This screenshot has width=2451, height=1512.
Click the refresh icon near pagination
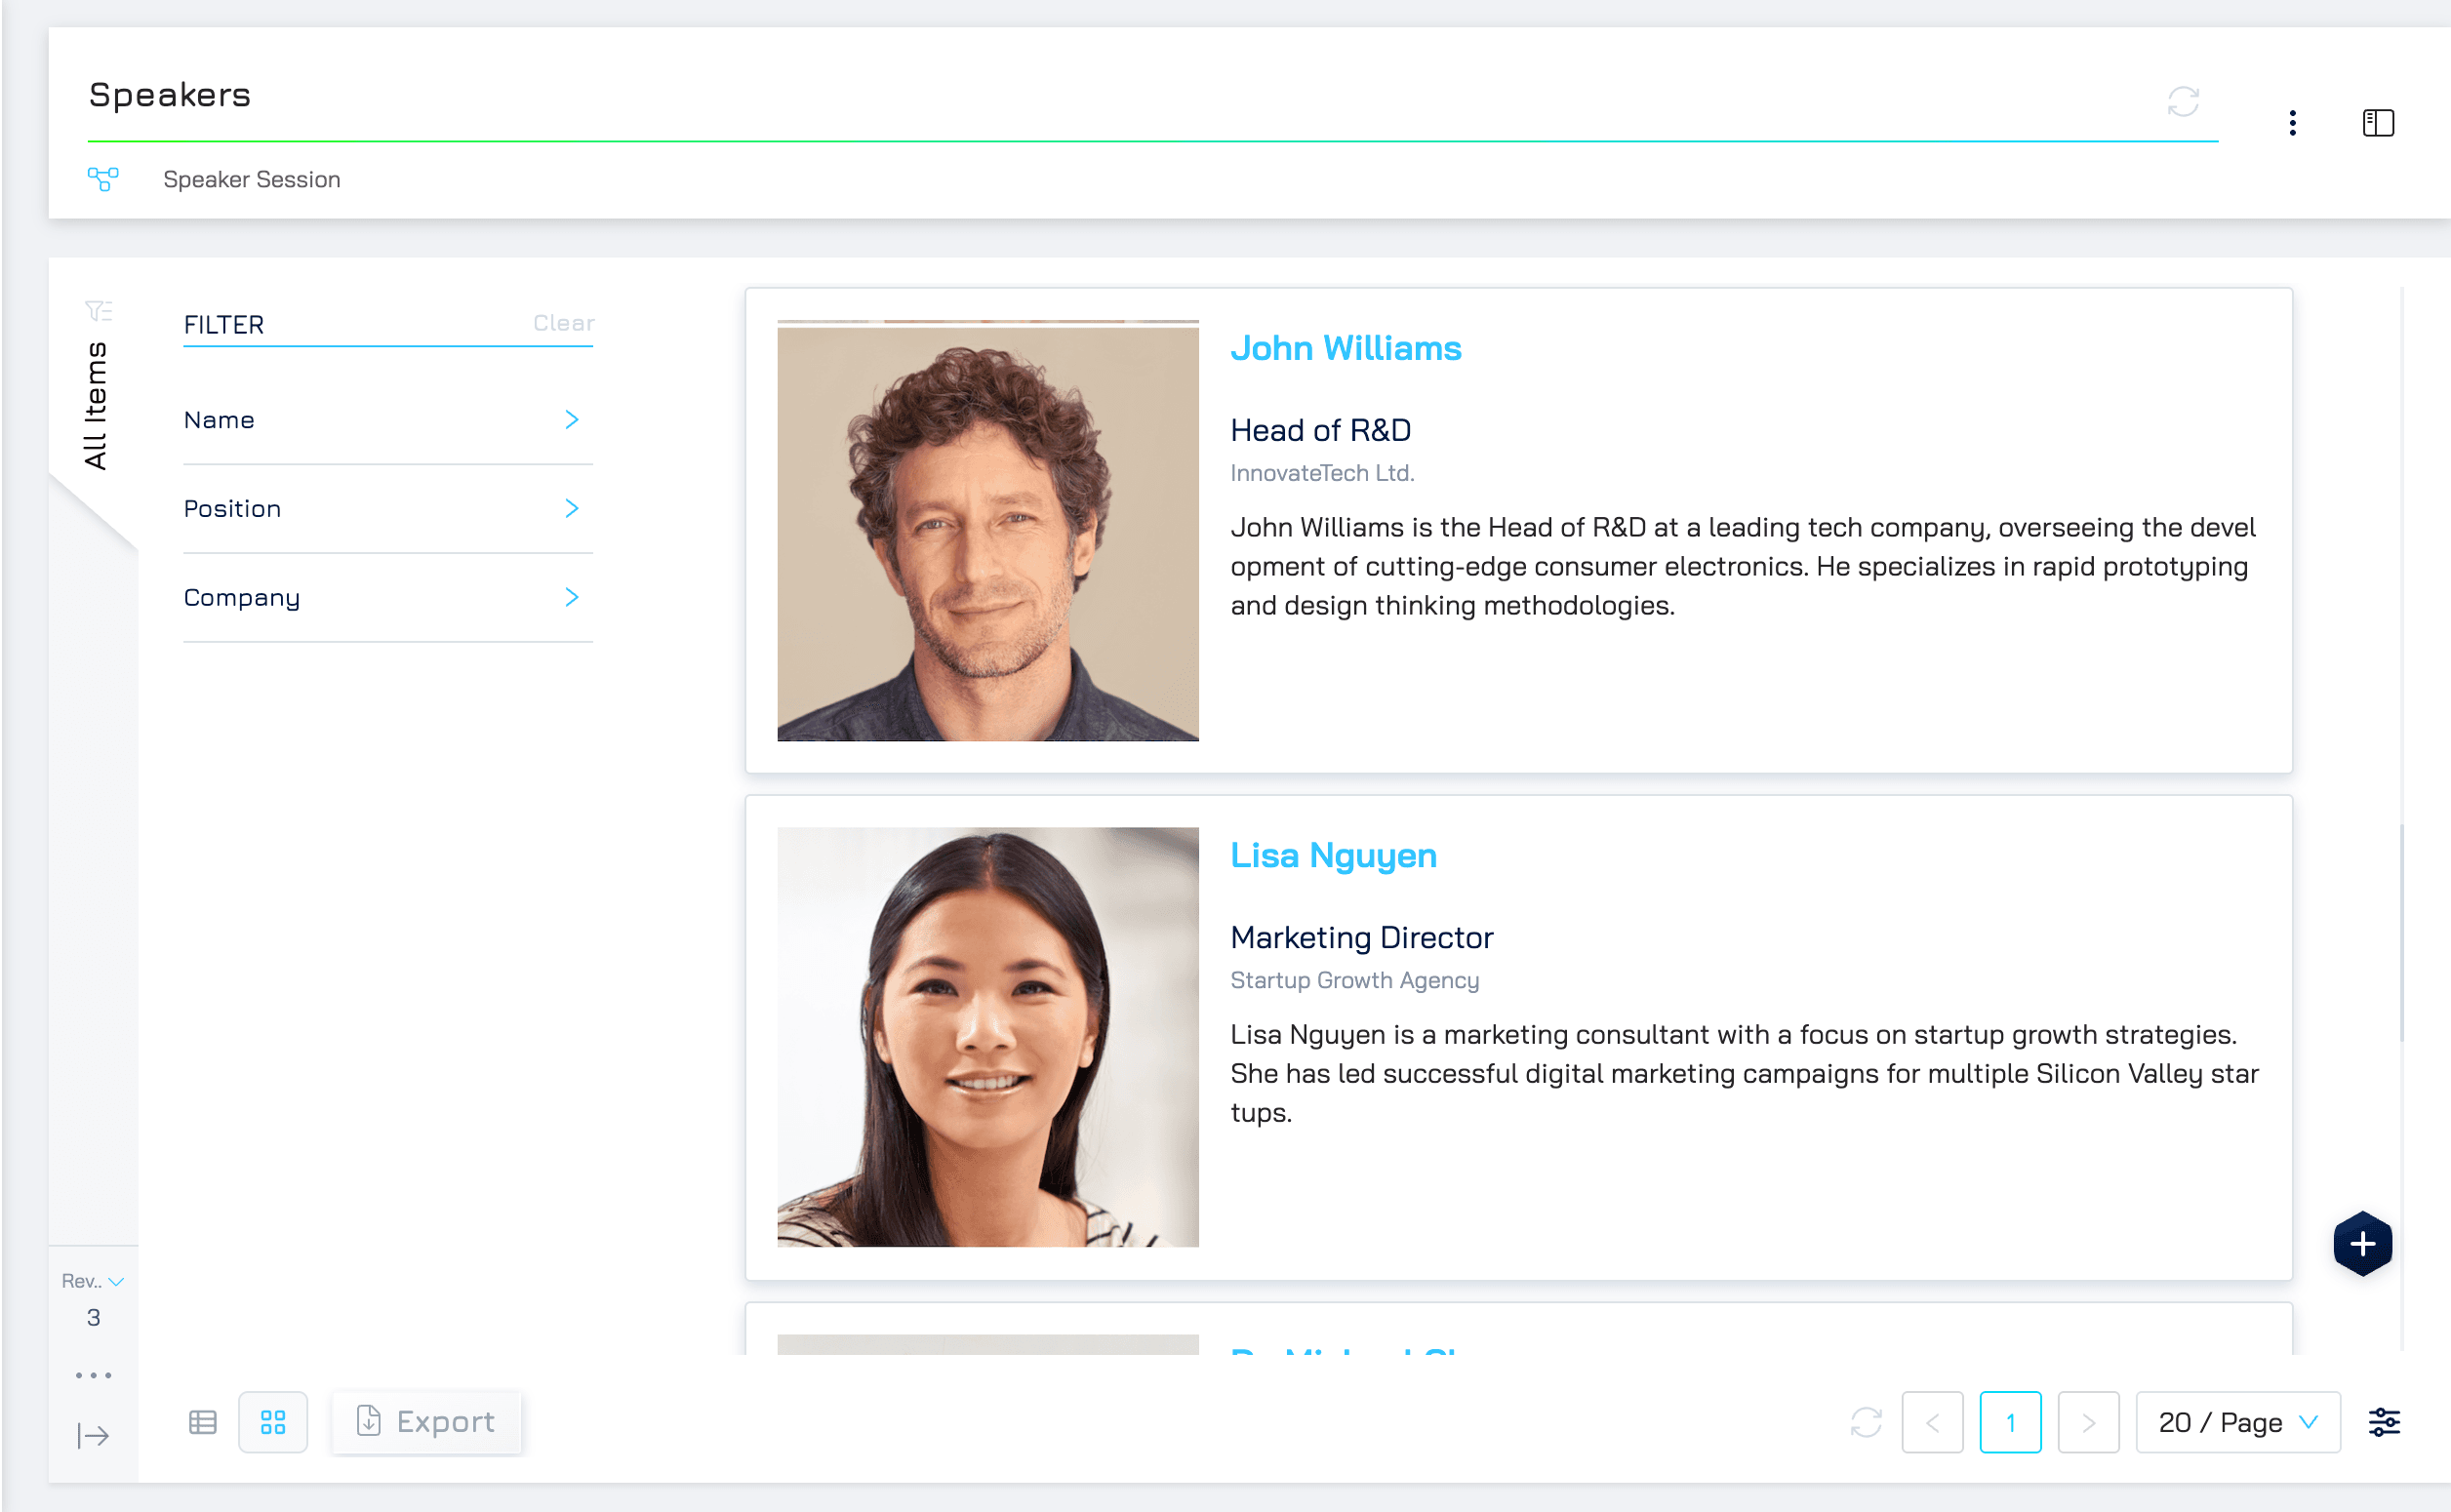tap(1866, 1423)
